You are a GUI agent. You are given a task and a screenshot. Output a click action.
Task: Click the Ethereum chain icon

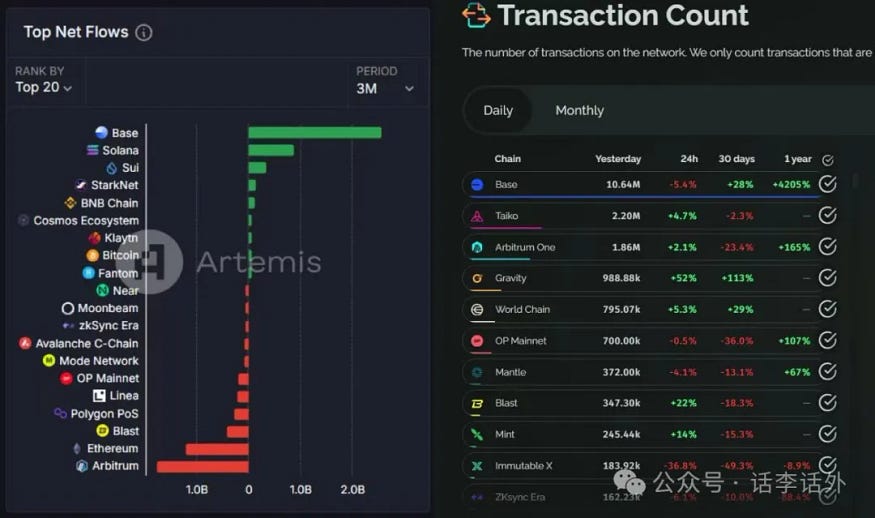[x=77, y=448]
